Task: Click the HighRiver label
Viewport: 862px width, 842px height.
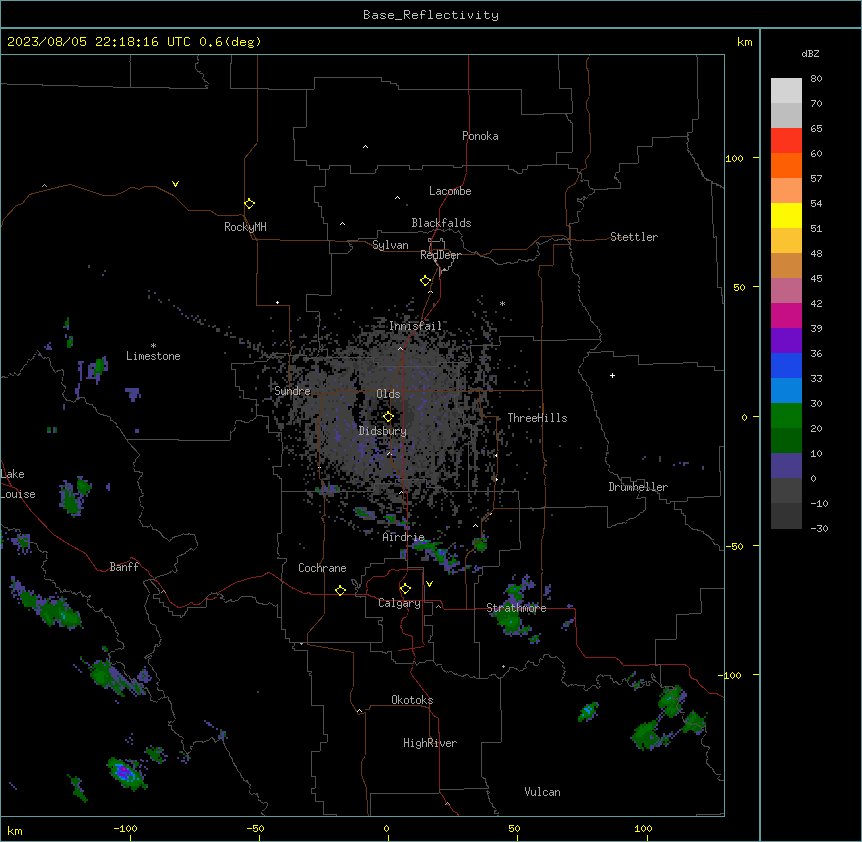Action: coord(430,743)
